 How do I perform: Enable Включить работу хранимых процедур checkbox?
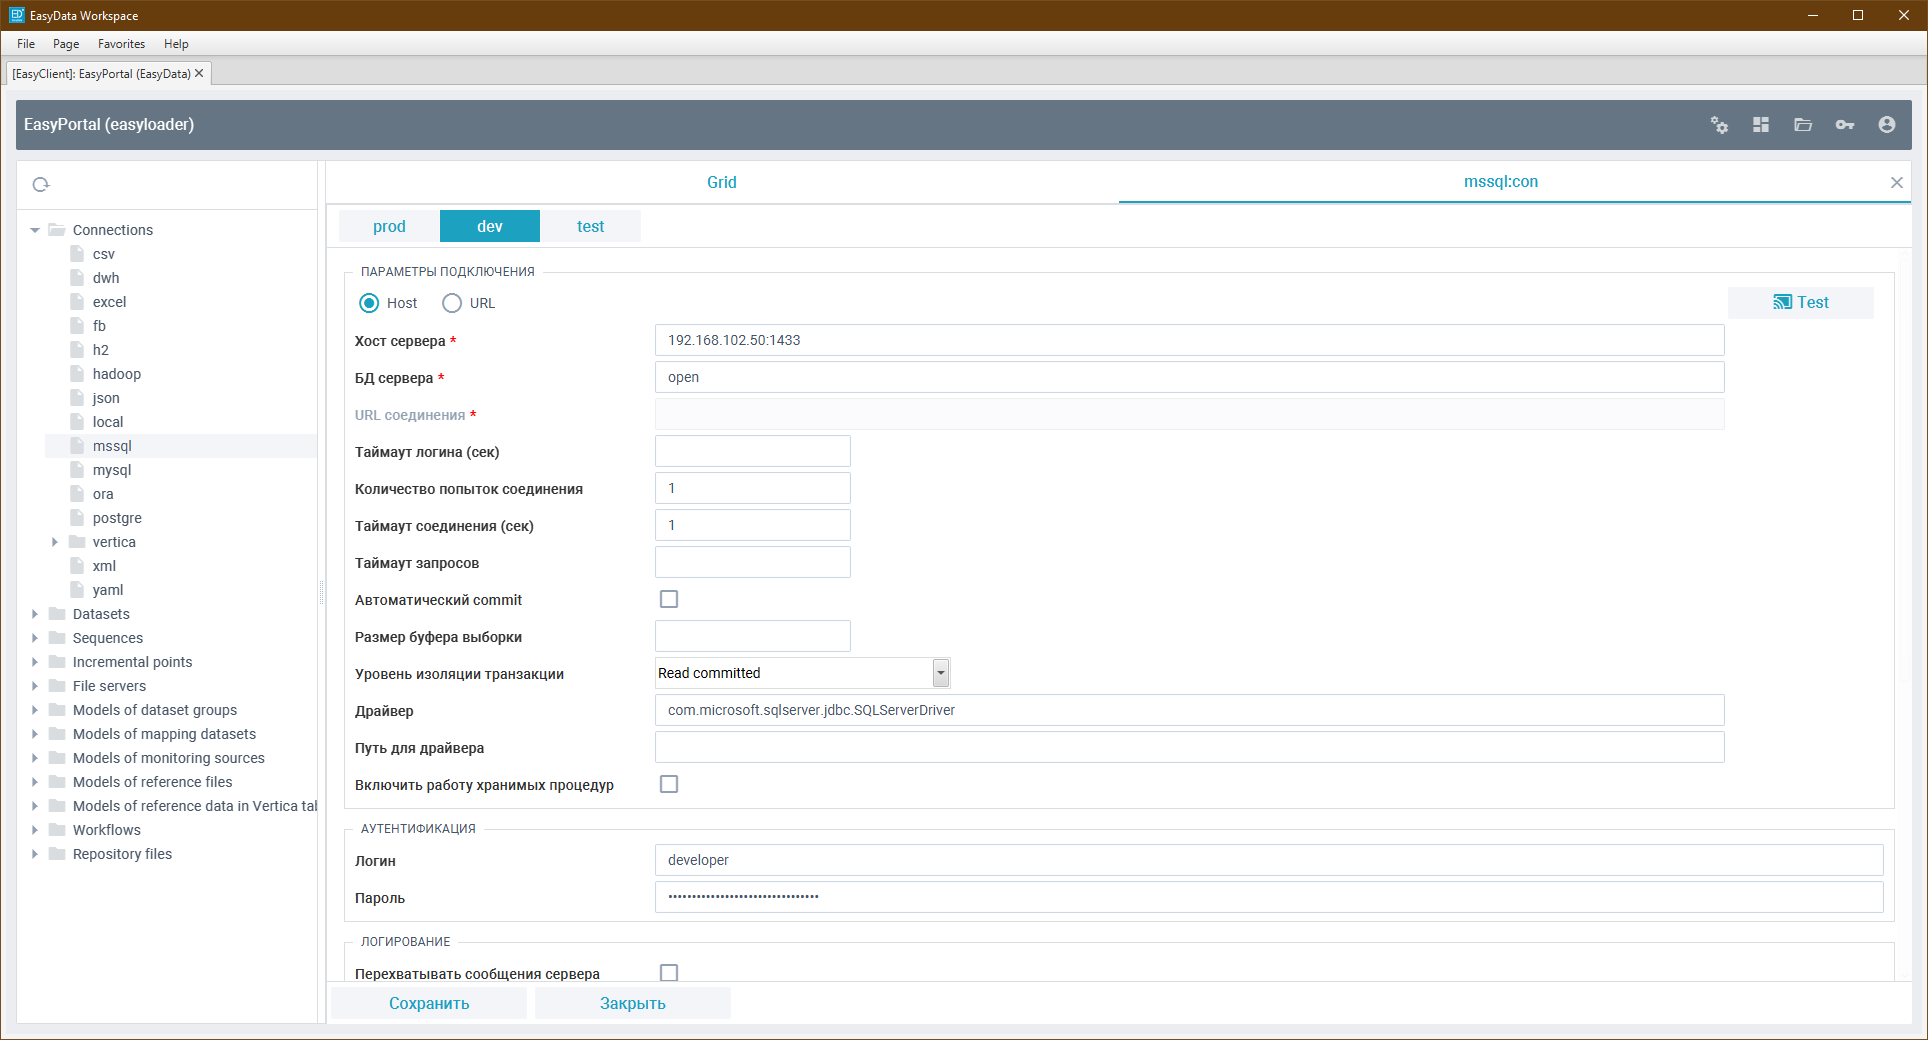(669, 784)
